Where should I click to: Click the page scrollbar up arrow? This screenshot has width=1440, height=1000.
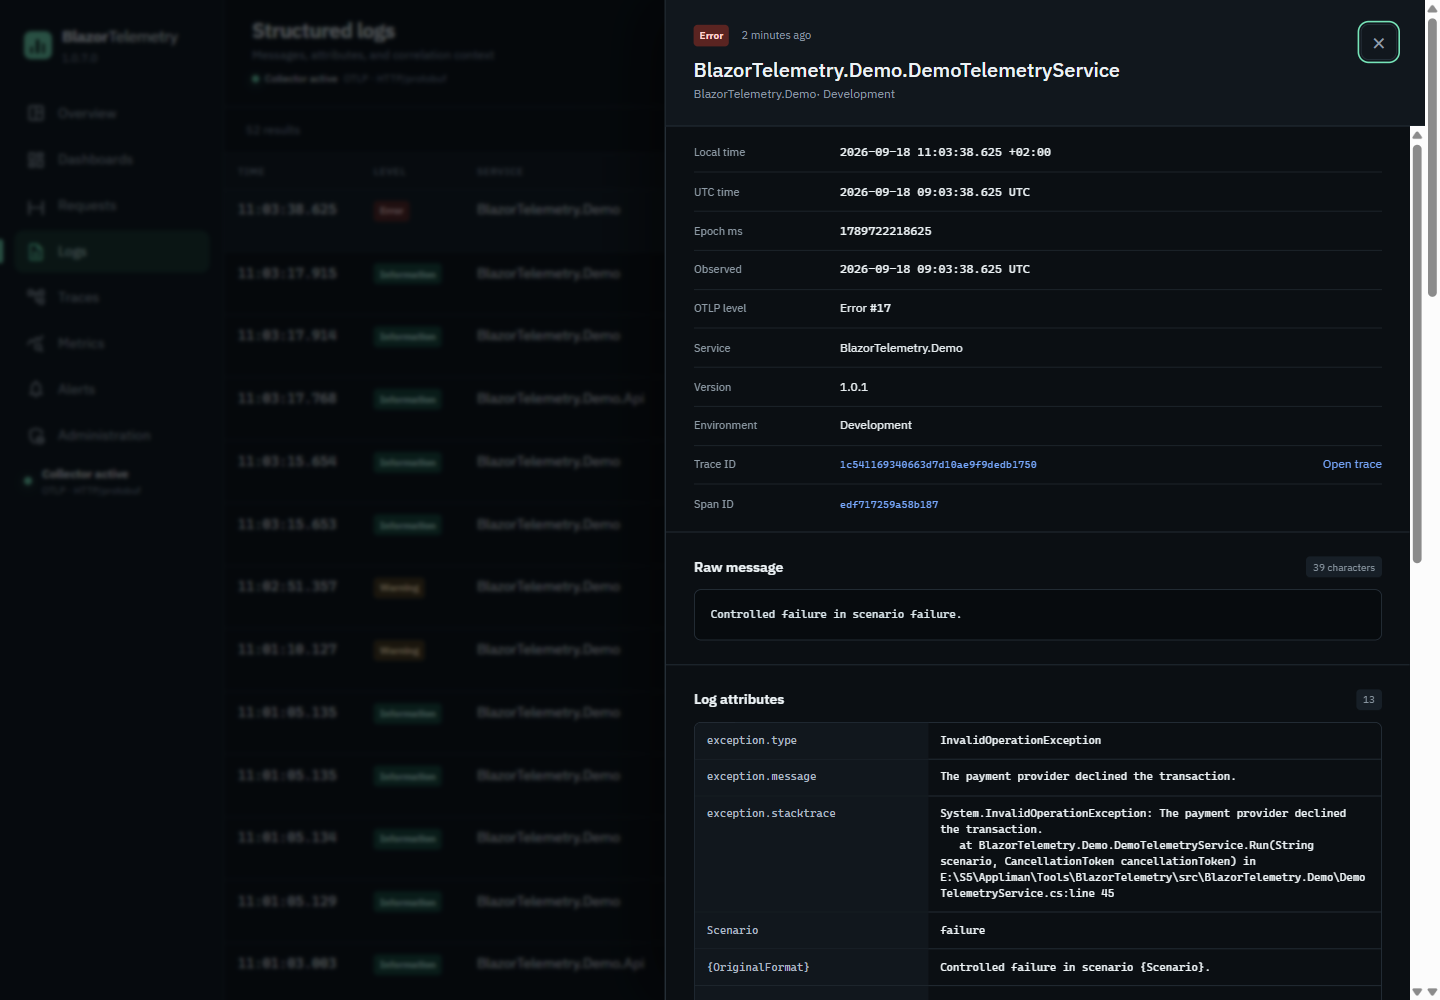[x=1432, y=8]
